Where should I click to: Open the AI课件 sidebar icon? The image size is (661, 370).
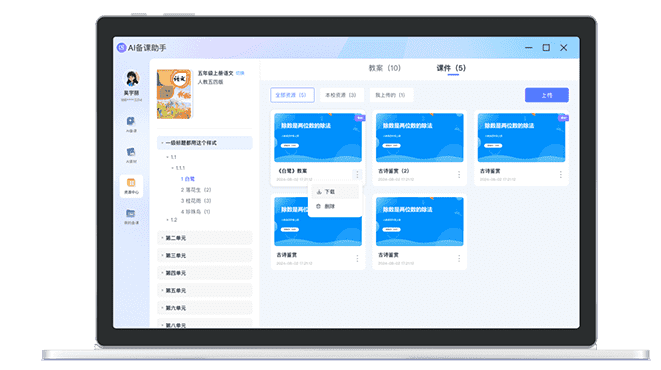click(x=131, y=155)
